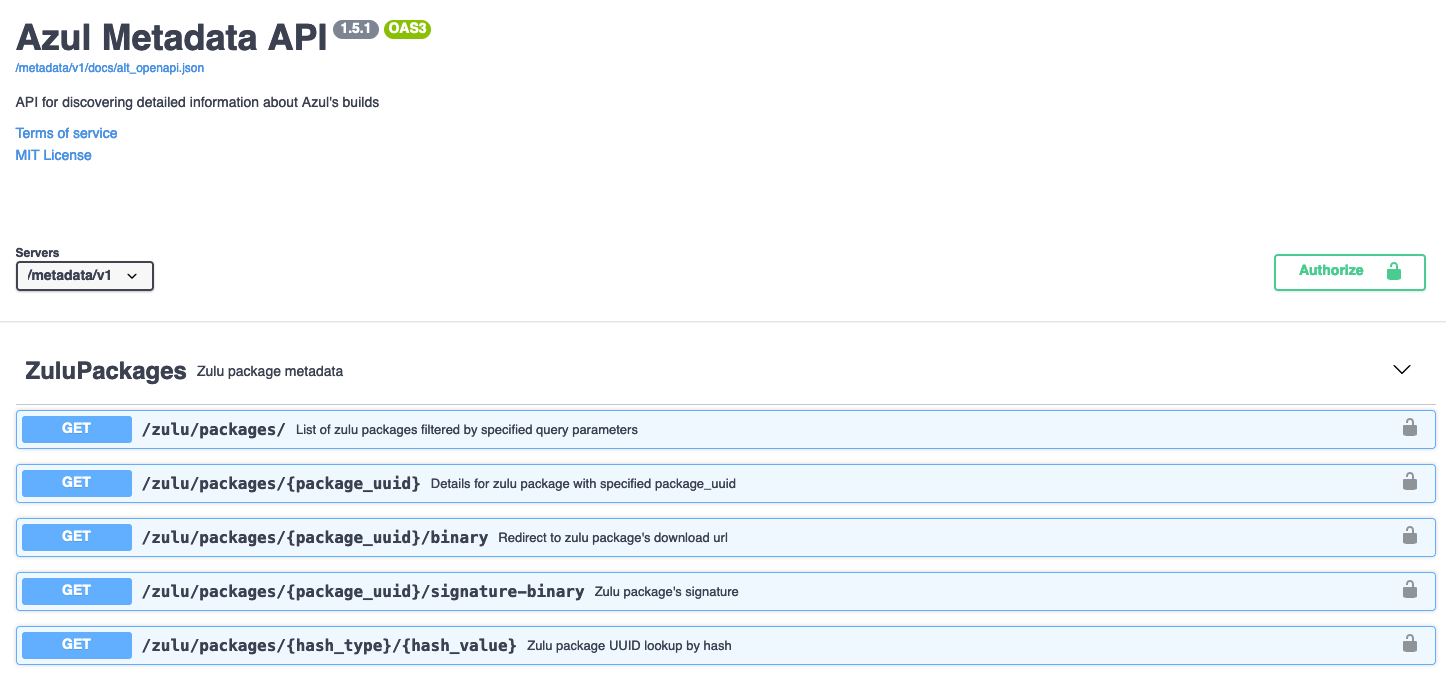Click the padlock icon inside the Authorize button

point(1394,271)
